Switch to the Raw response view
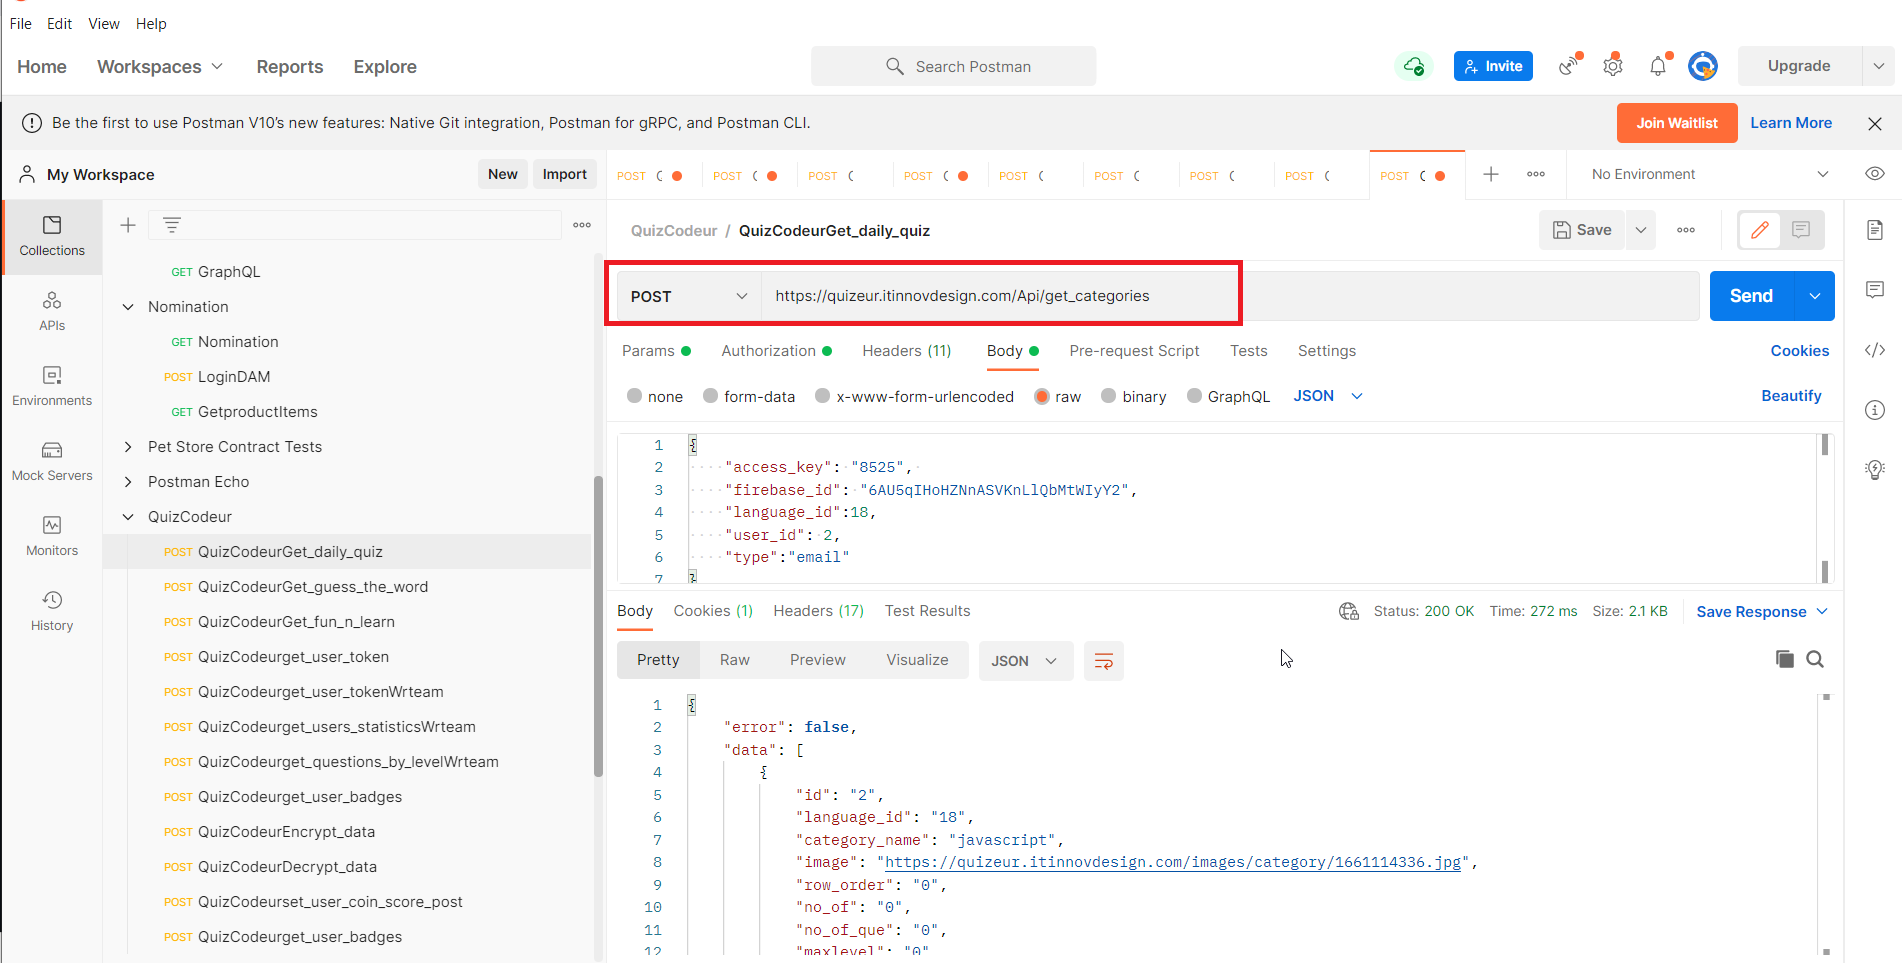 tap(735, 660)
